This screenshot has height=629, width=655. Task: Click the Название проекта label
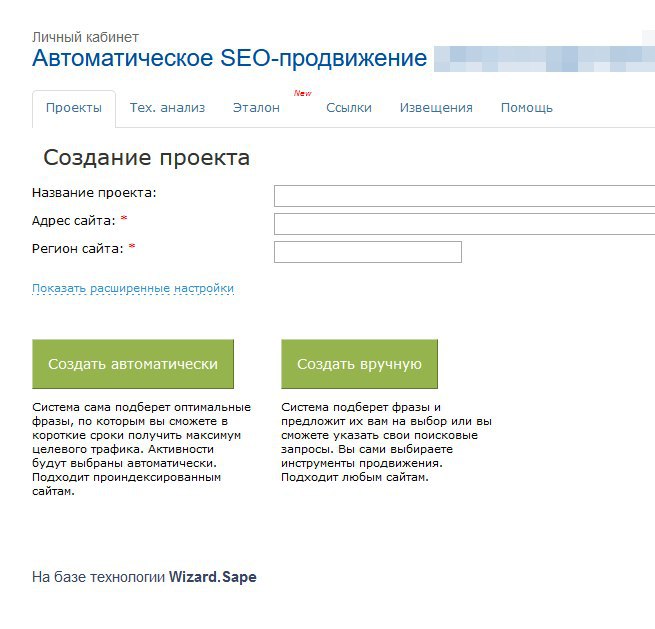[94, 193]
